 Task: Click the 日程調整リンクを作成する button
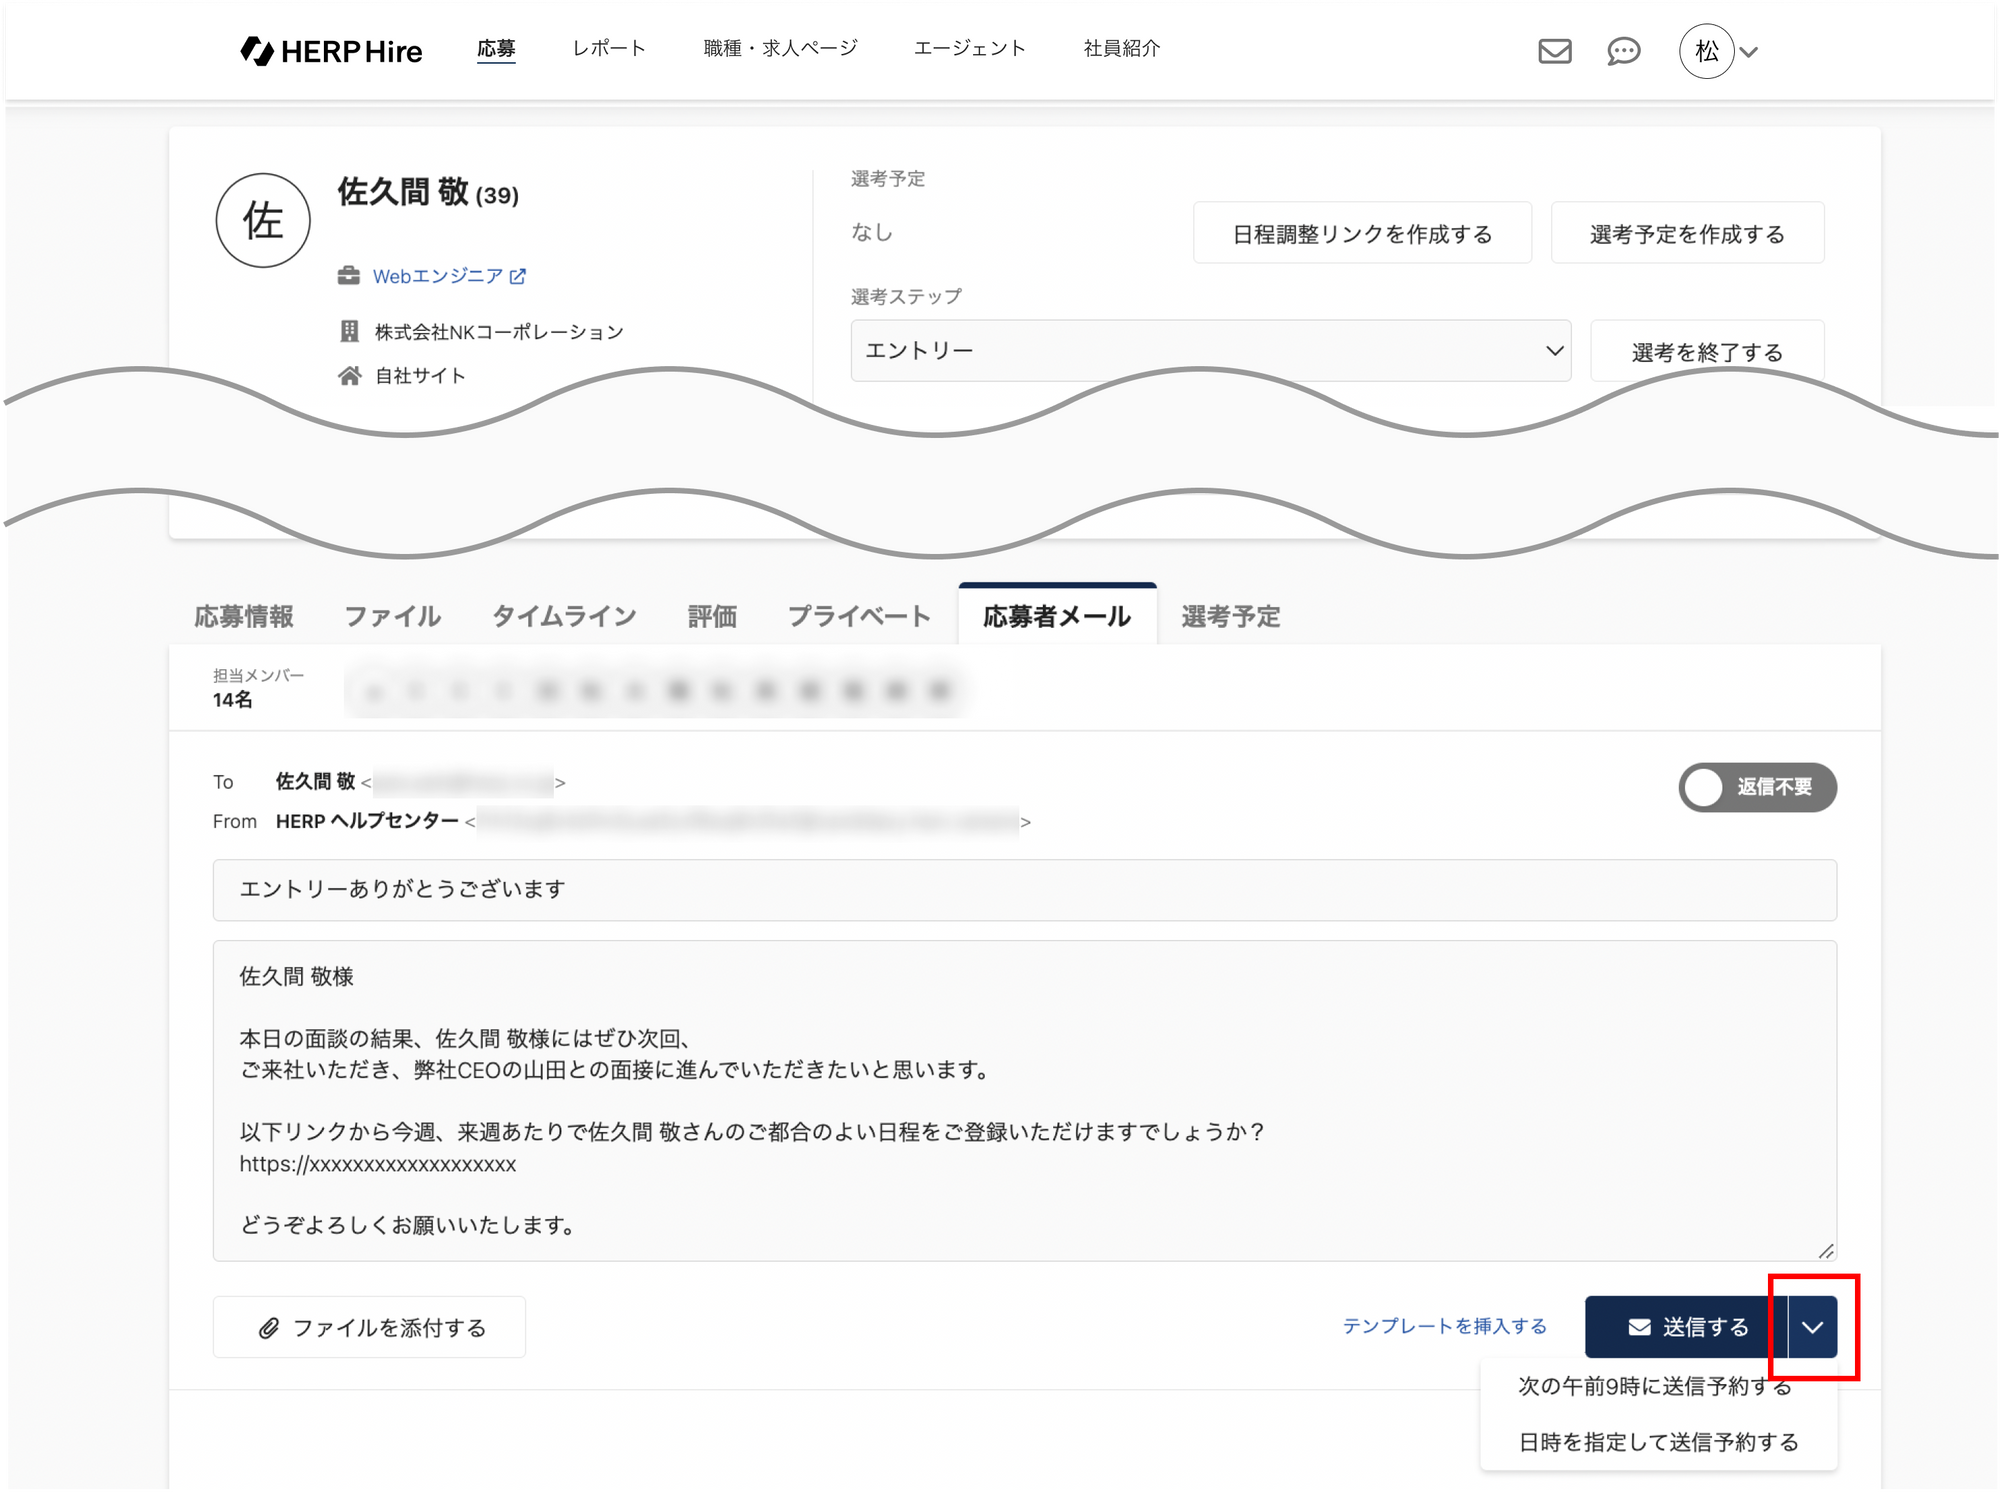tap(1361, 234)
